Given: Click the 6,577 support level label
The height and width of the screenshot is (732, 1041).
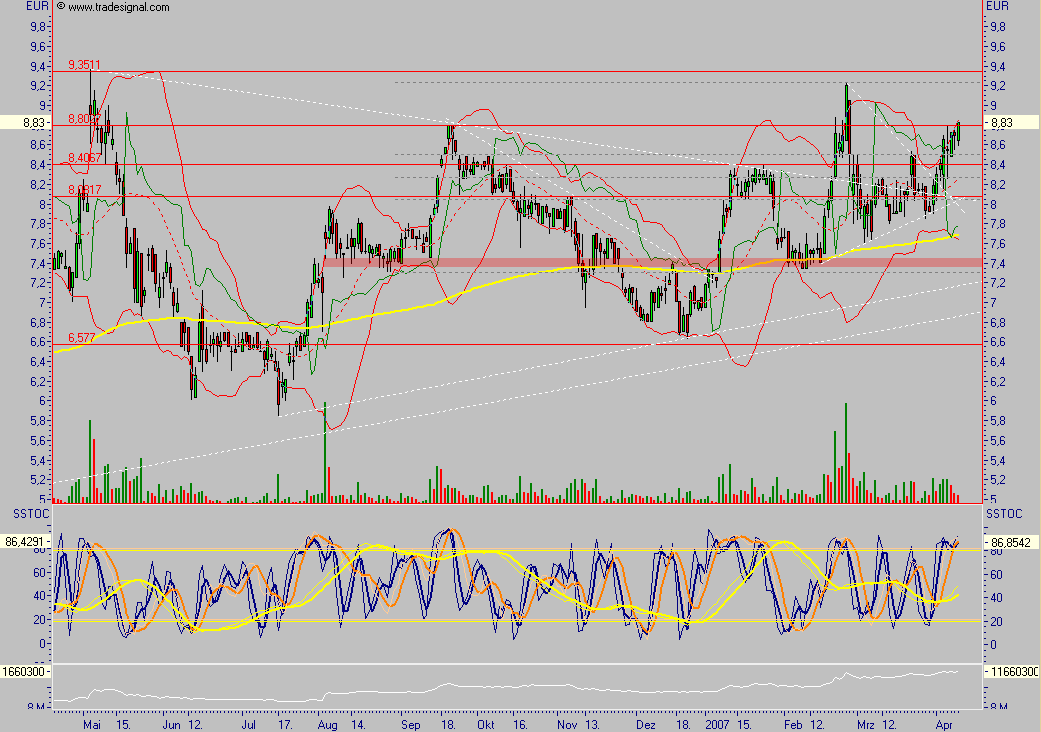Looking at the screenshot, I should click(82, 338).
